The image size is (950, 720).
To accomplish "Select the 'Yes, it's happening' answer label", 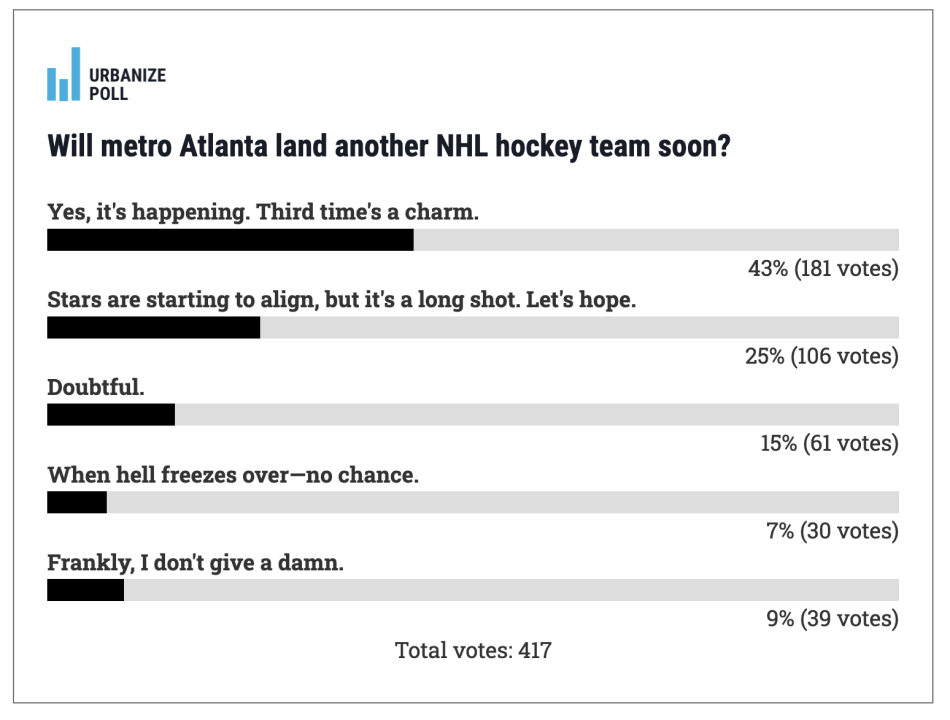I will [263, 212].
